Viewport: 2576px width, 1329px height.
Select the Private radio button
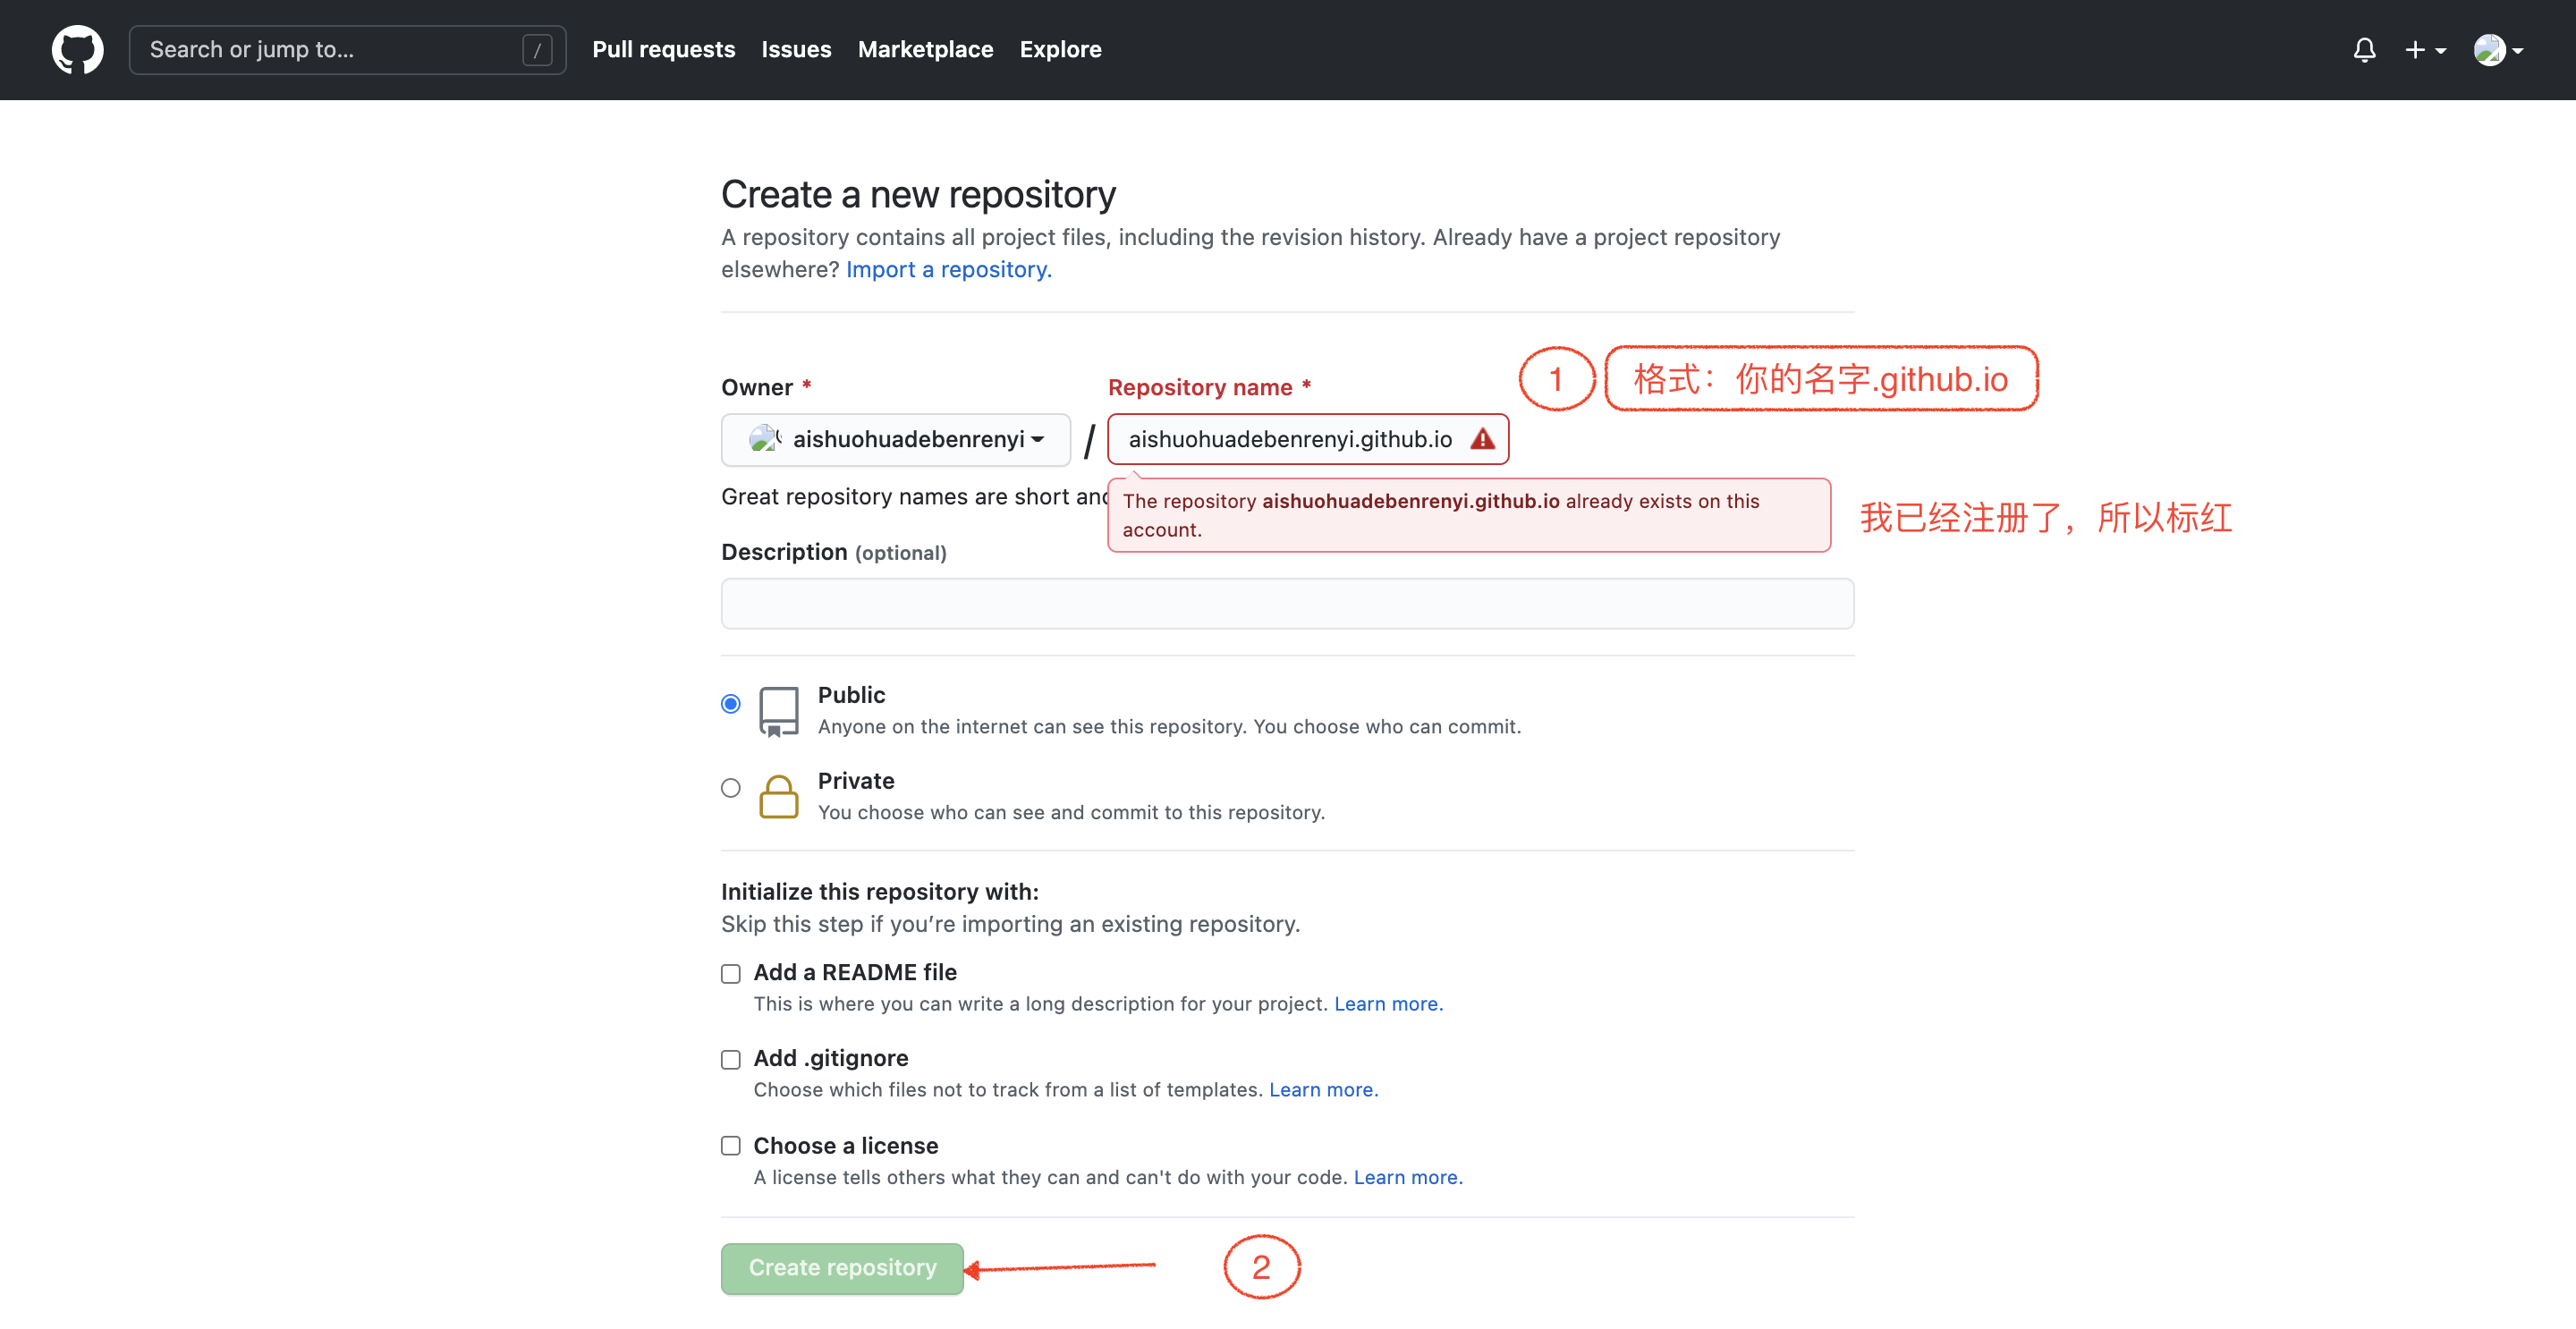(731, 788)
